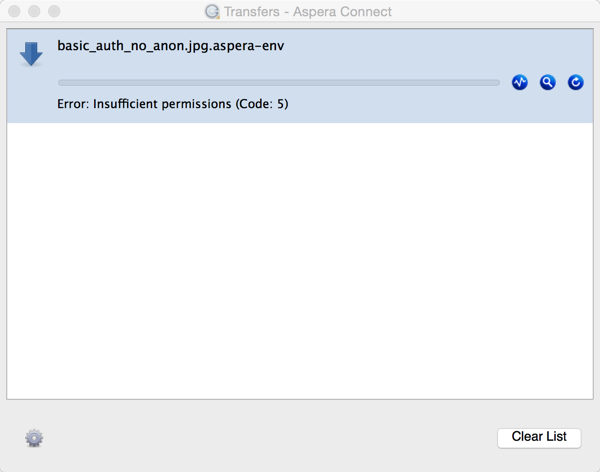
Task: Select the basic_auth_no_anon.jpg.aspera-env filename
Action: point(171,46)
